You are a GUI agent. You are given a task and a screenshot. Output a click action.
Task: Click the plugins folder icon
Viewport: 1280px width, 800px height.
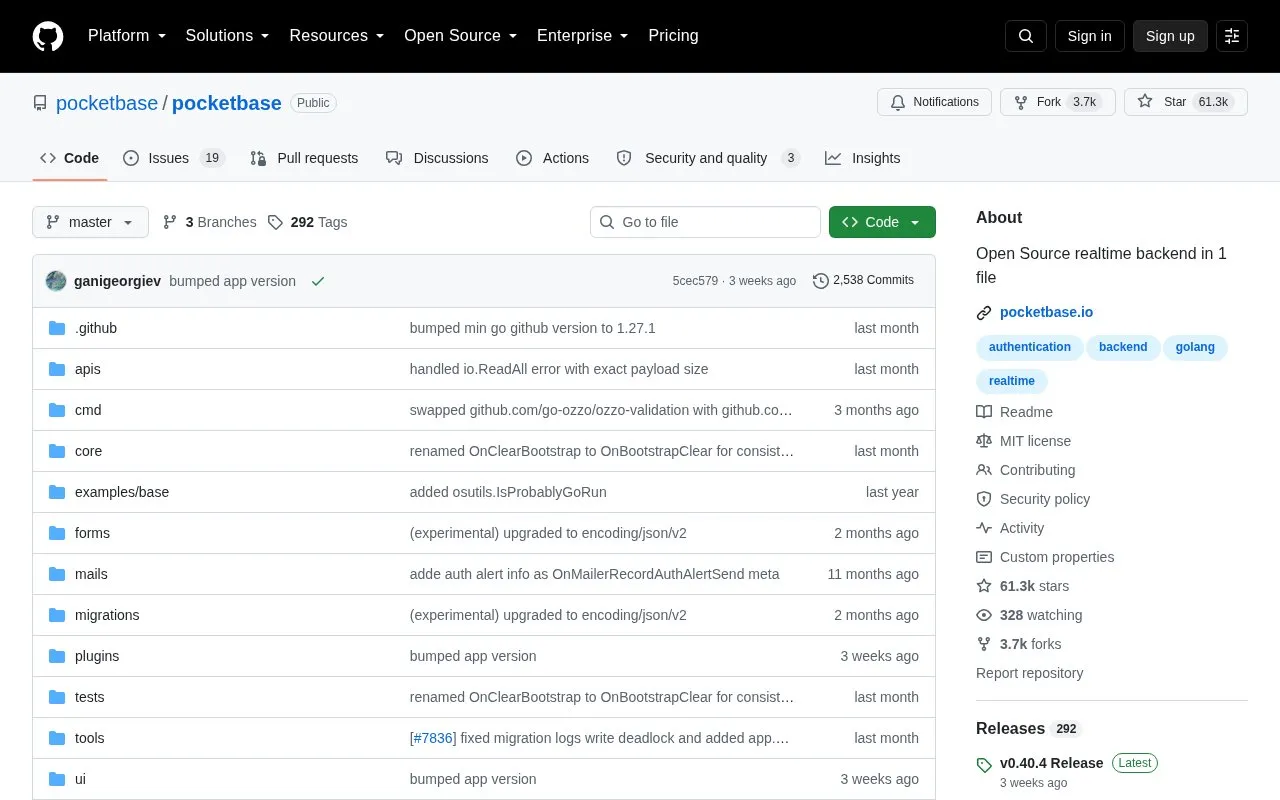[57, 656]
